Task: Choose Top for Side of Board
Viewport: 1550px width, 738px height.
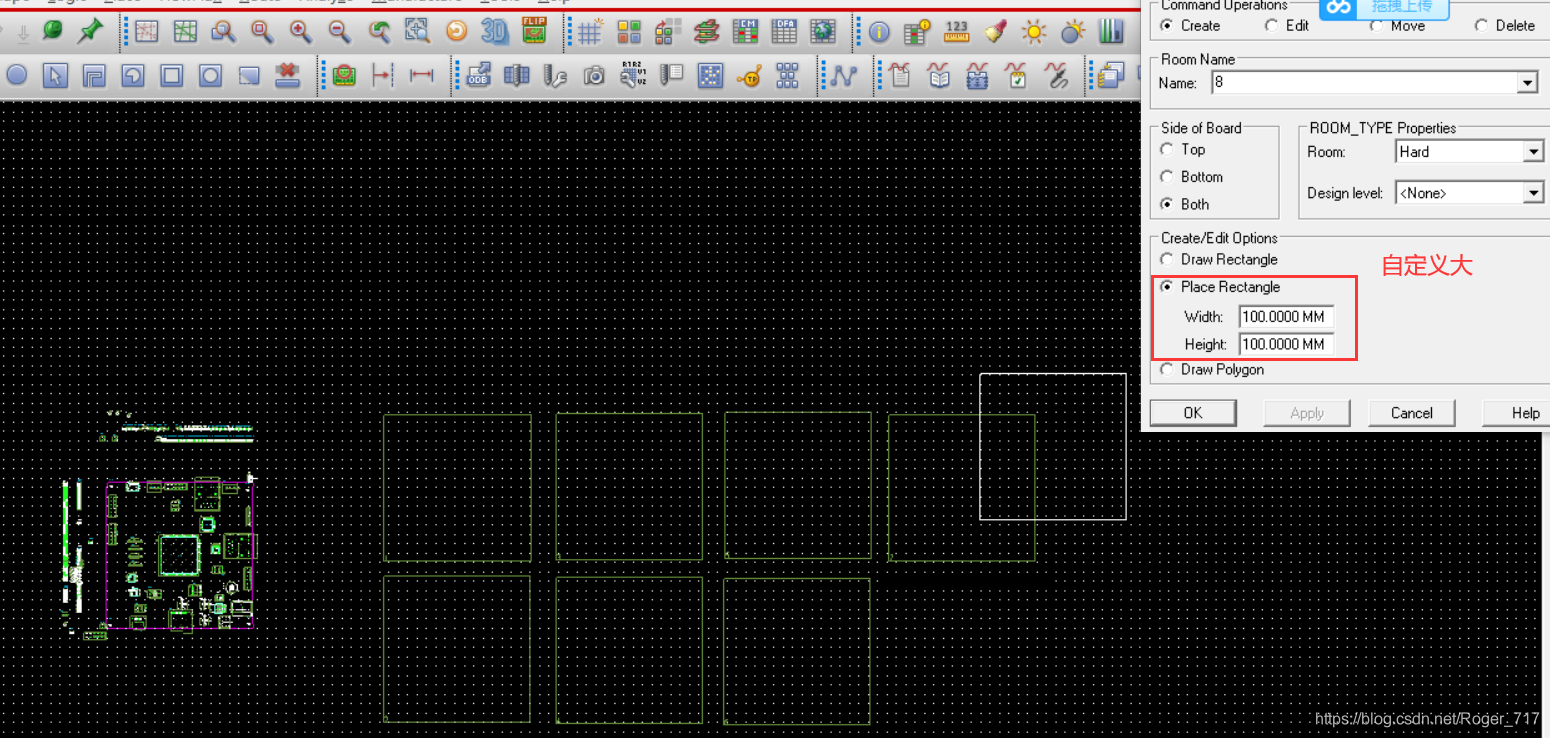Action: point(1167,150)
